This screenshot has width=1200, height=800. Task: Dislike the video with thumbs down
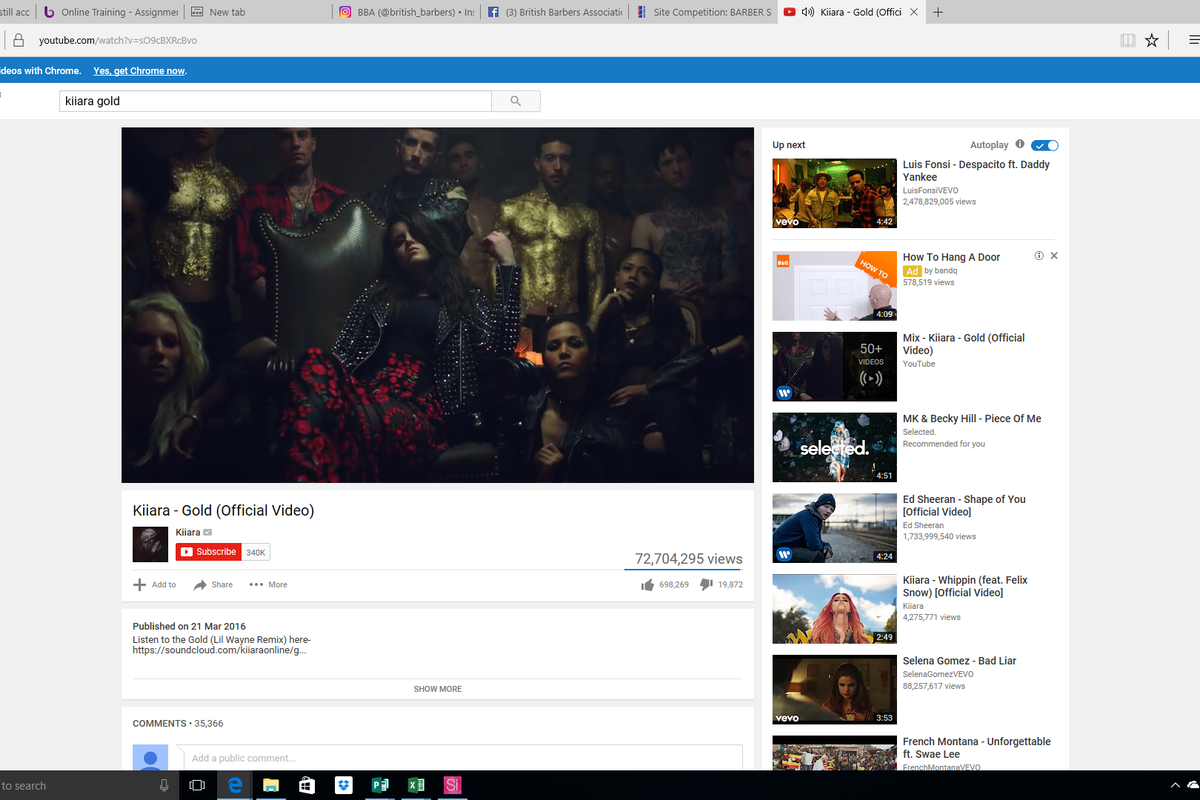click(x=706, y=585)
